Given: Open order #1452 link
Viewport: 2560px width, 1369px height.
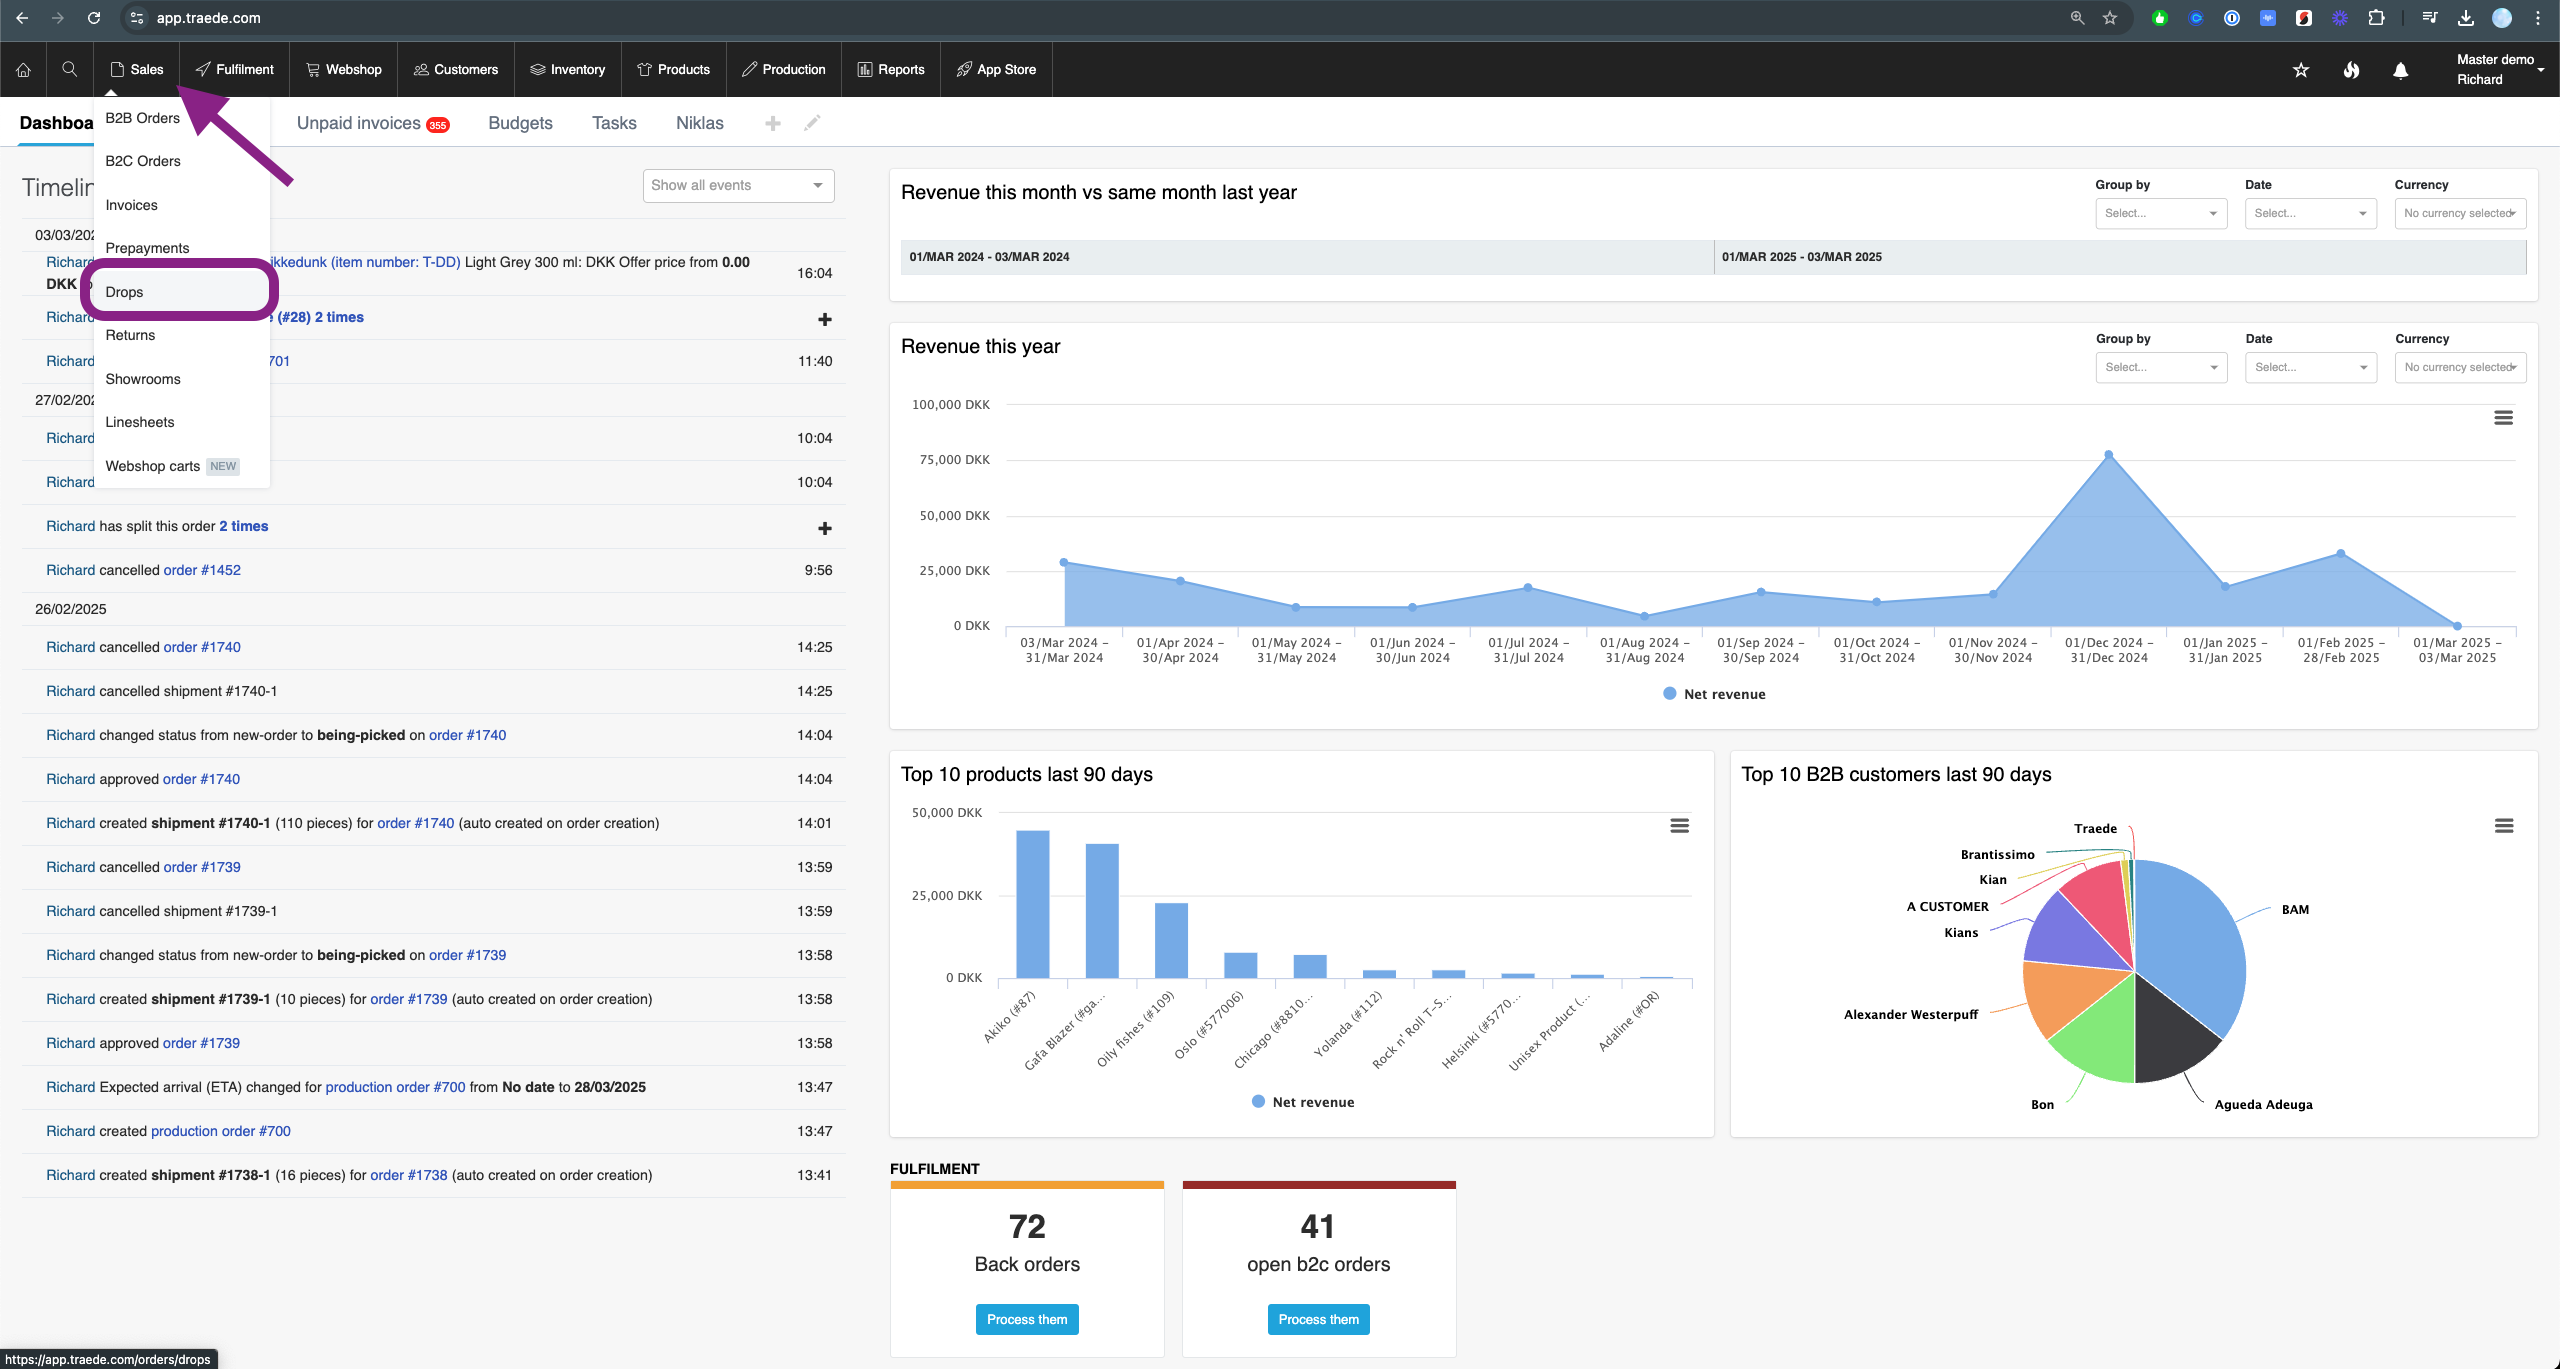Looking at the screenshot, I should point(202,570).
